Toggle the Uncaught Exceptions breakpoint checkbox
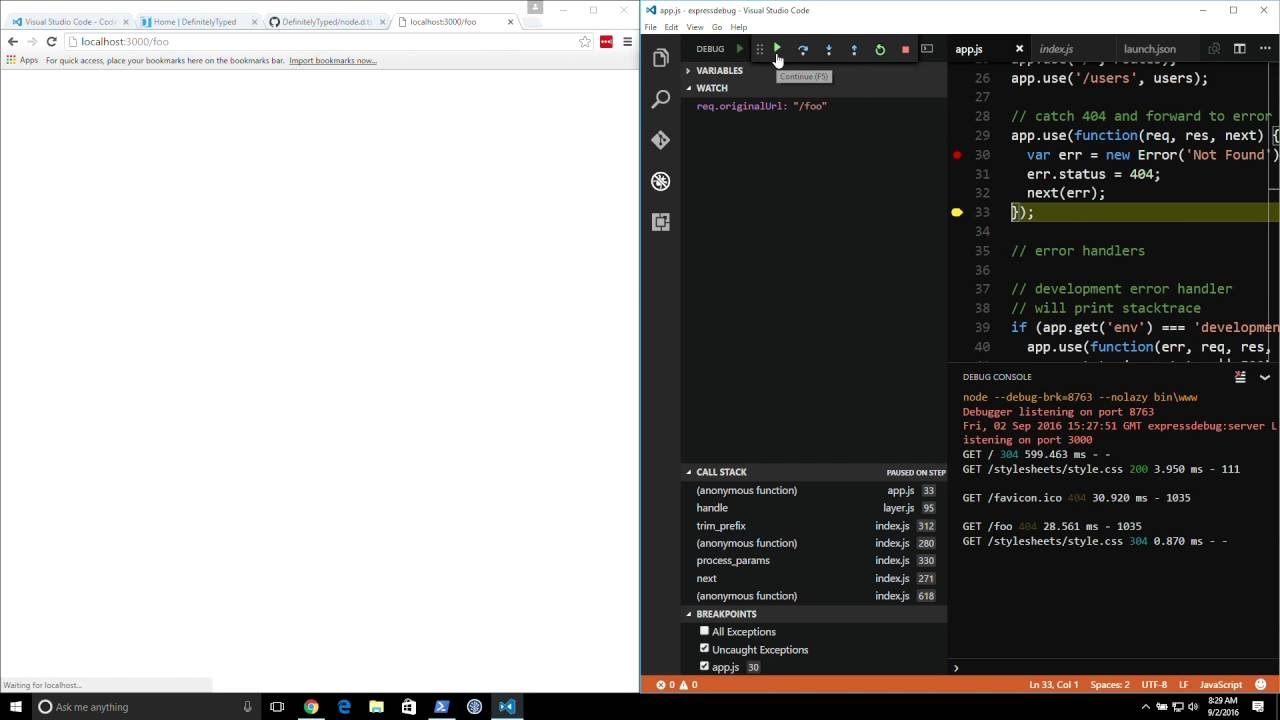The width and height of the screenshot is (1280, 720). point(704,649)
